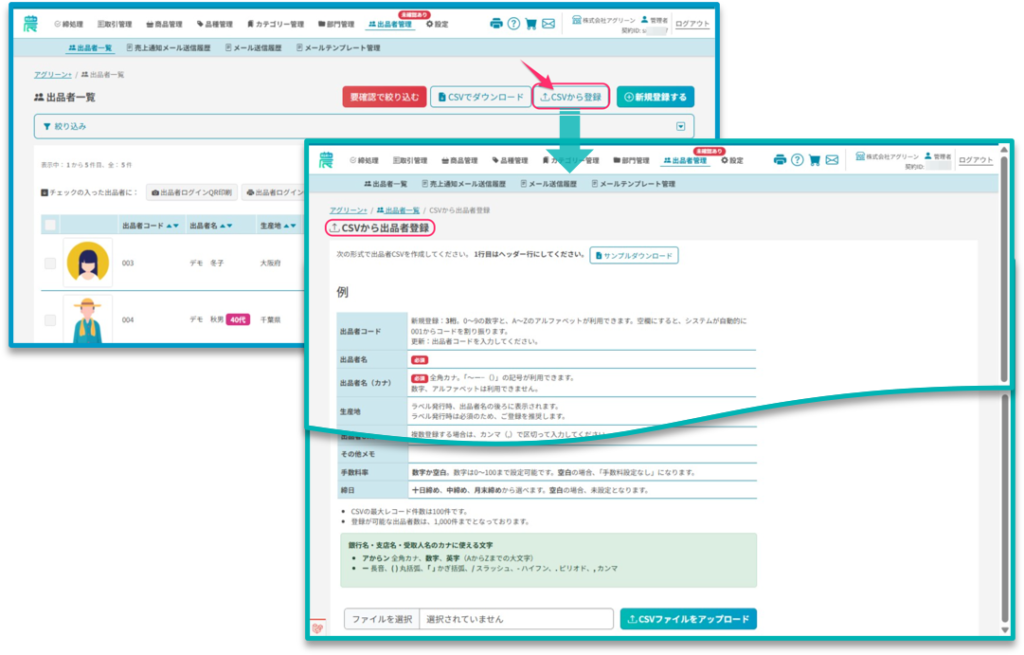Click the ファイルを選択 file chooser
Image resolution: width=1024 pixels, height=655 pixels.
(381, 619)
